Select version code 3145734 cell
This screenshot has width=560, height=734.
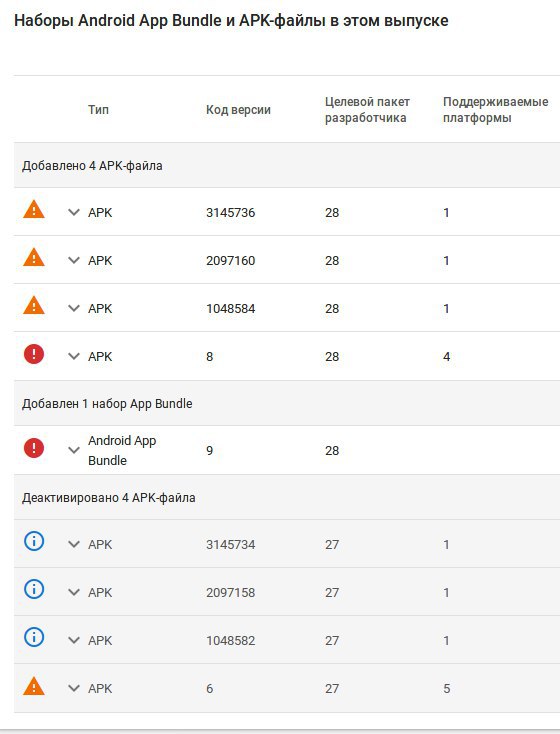[230, 544]
